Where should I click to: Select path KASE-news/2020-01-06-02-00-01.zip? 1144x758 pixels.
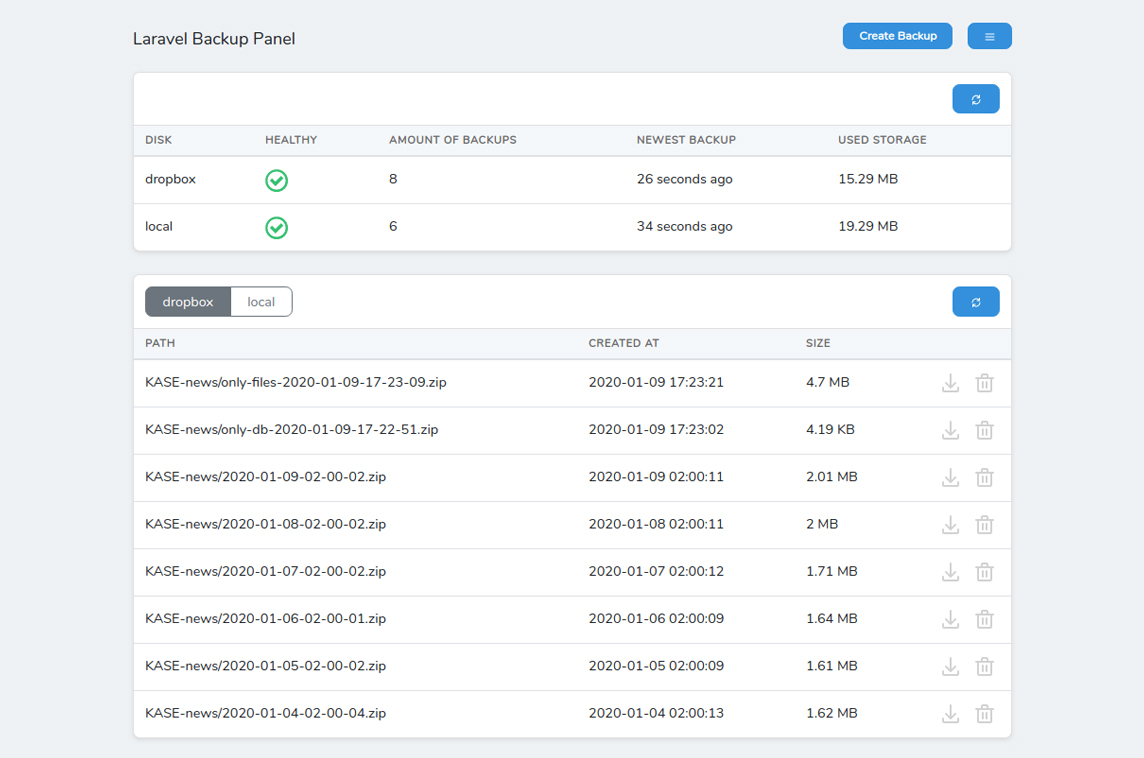[x=266, y=619]
